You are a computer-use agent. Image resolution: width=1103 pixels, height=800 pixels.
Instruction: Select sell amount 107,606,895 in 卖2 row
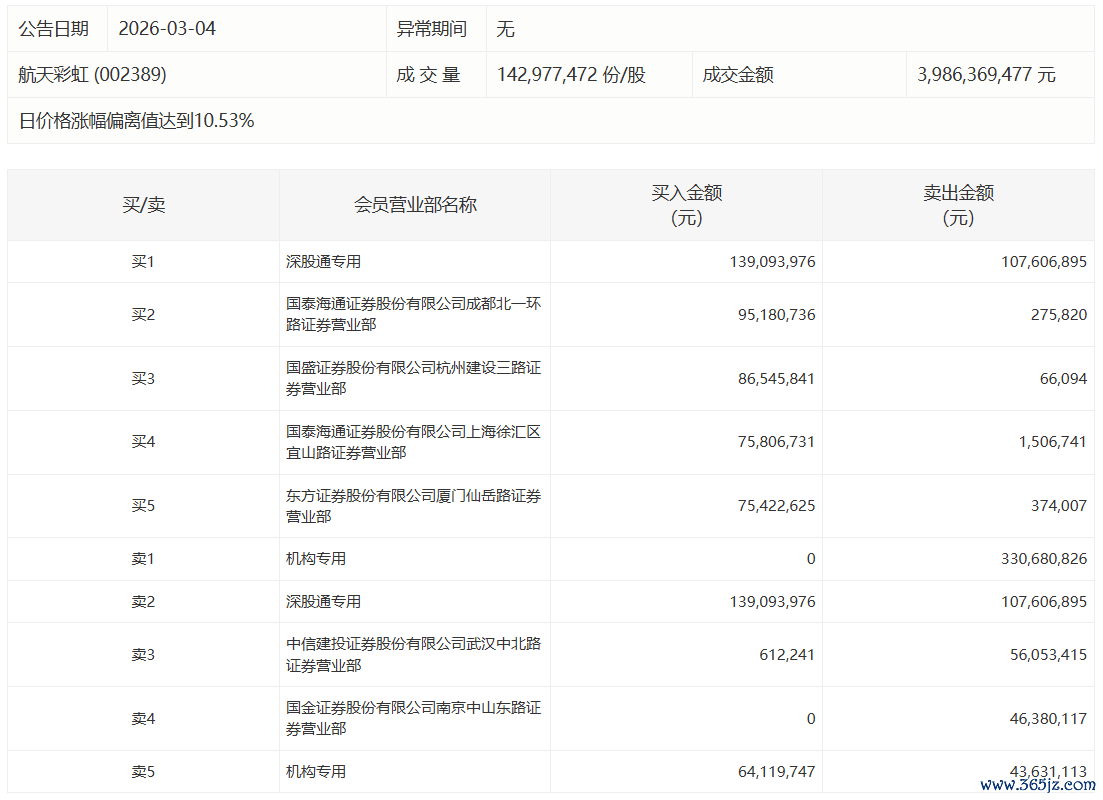tap(1044, 602)
